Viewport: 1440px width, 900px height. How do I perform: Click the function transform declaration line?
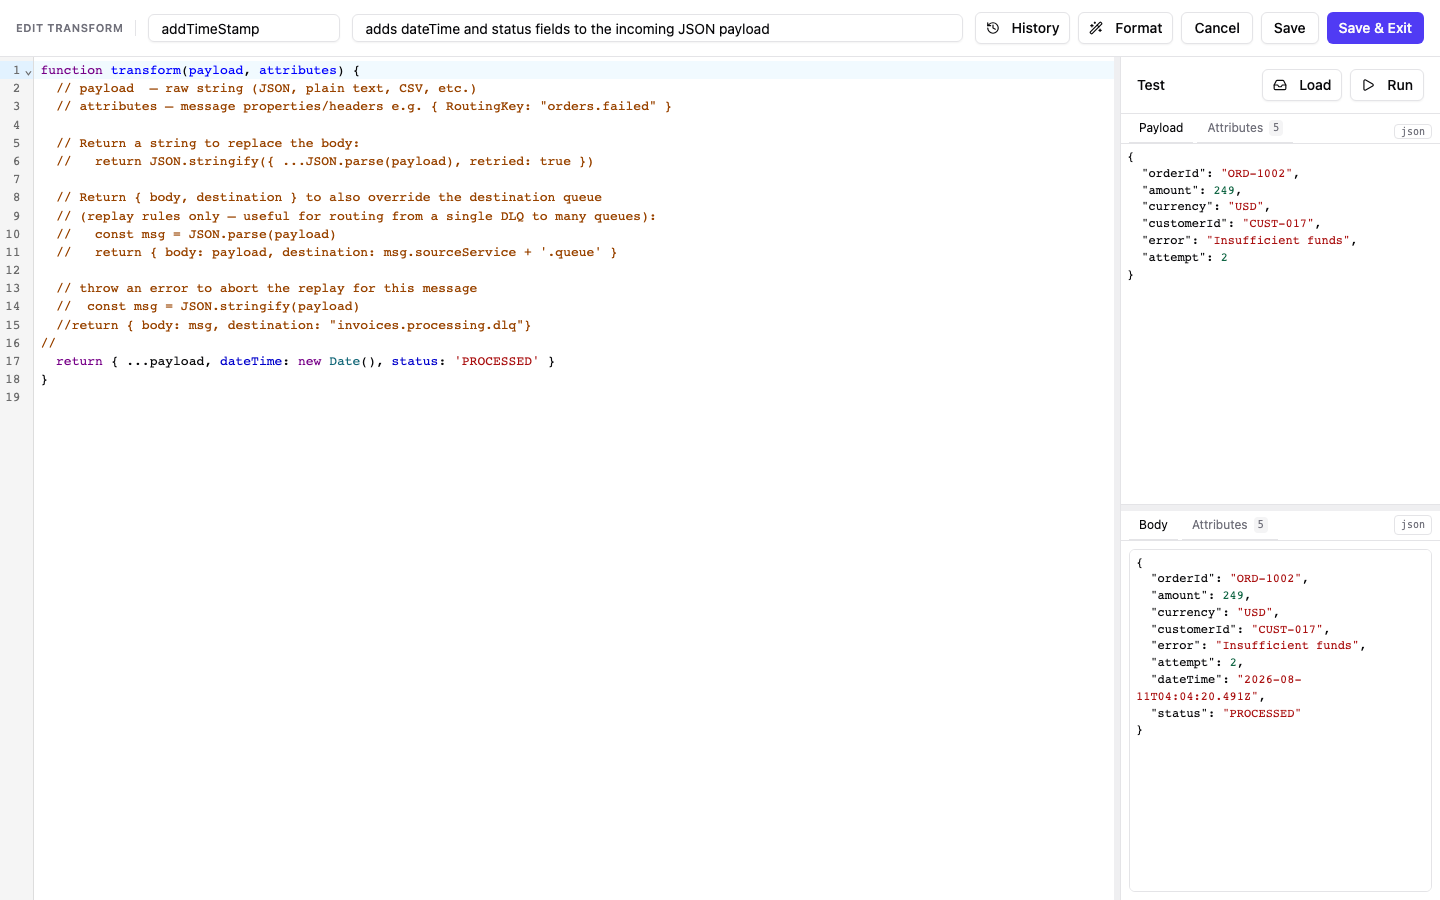[x=200, y=70]
